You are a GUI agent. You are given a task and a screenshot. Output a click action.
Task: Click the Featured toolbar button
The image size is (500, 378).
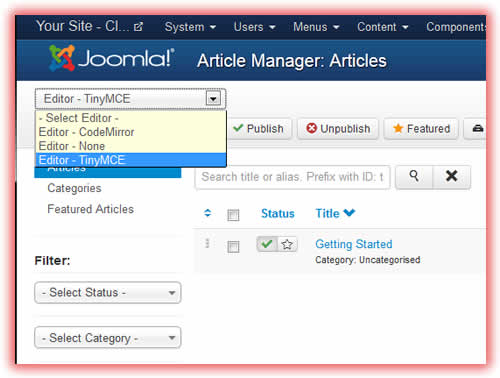pos(421,129)
